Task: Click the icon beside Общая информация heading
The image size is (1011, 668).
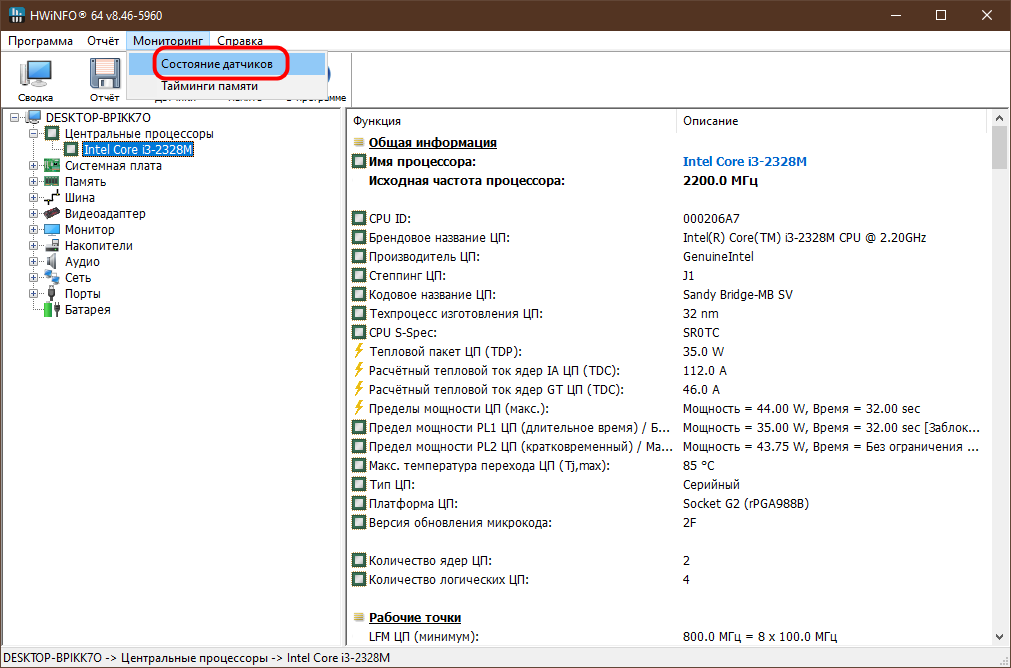Action: (x=359, y=142)
